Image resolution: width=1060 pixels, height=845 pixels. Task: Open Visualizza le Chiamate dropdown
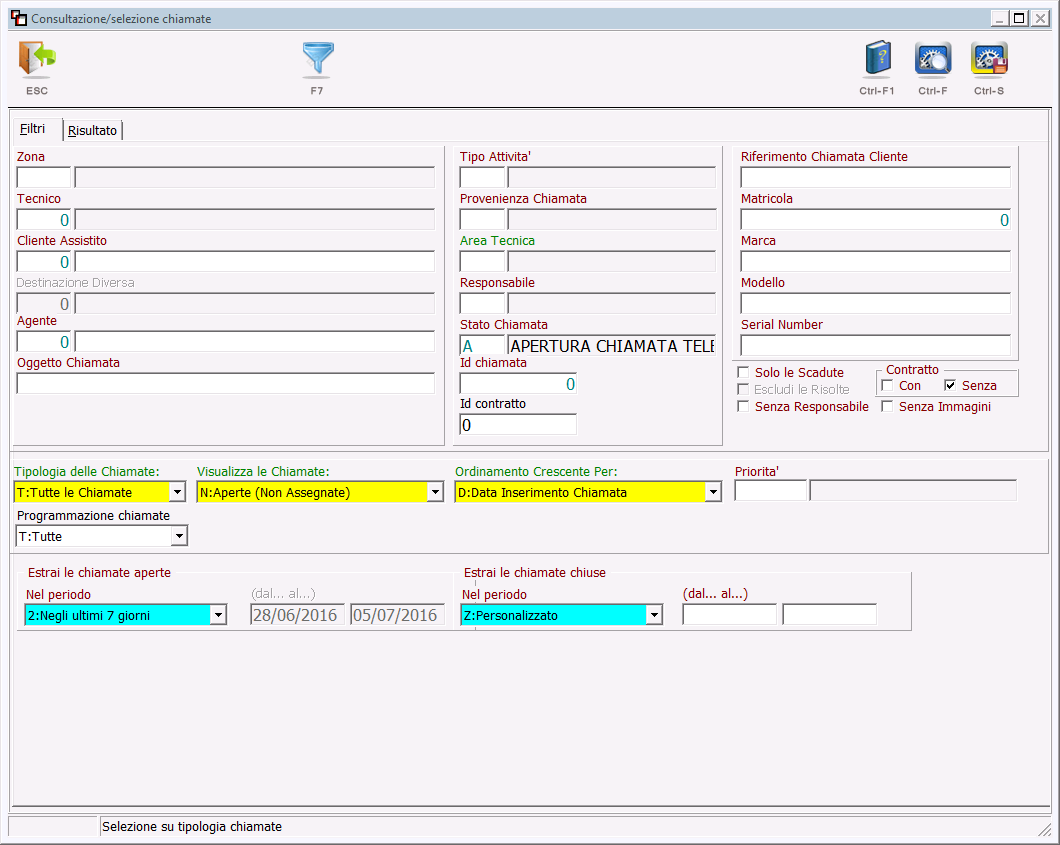[435, 492]
